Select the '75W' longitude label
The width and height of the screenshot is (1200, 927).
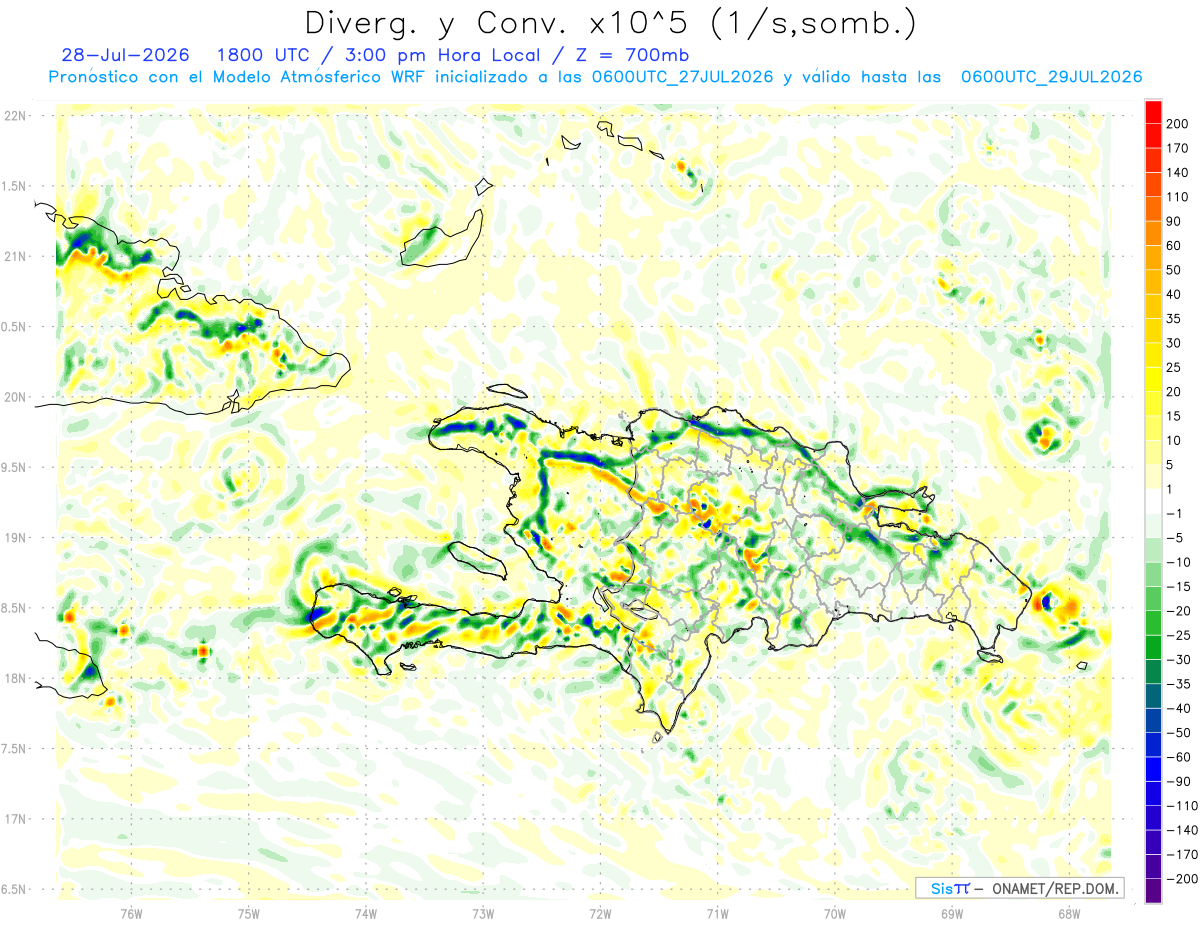248,913
